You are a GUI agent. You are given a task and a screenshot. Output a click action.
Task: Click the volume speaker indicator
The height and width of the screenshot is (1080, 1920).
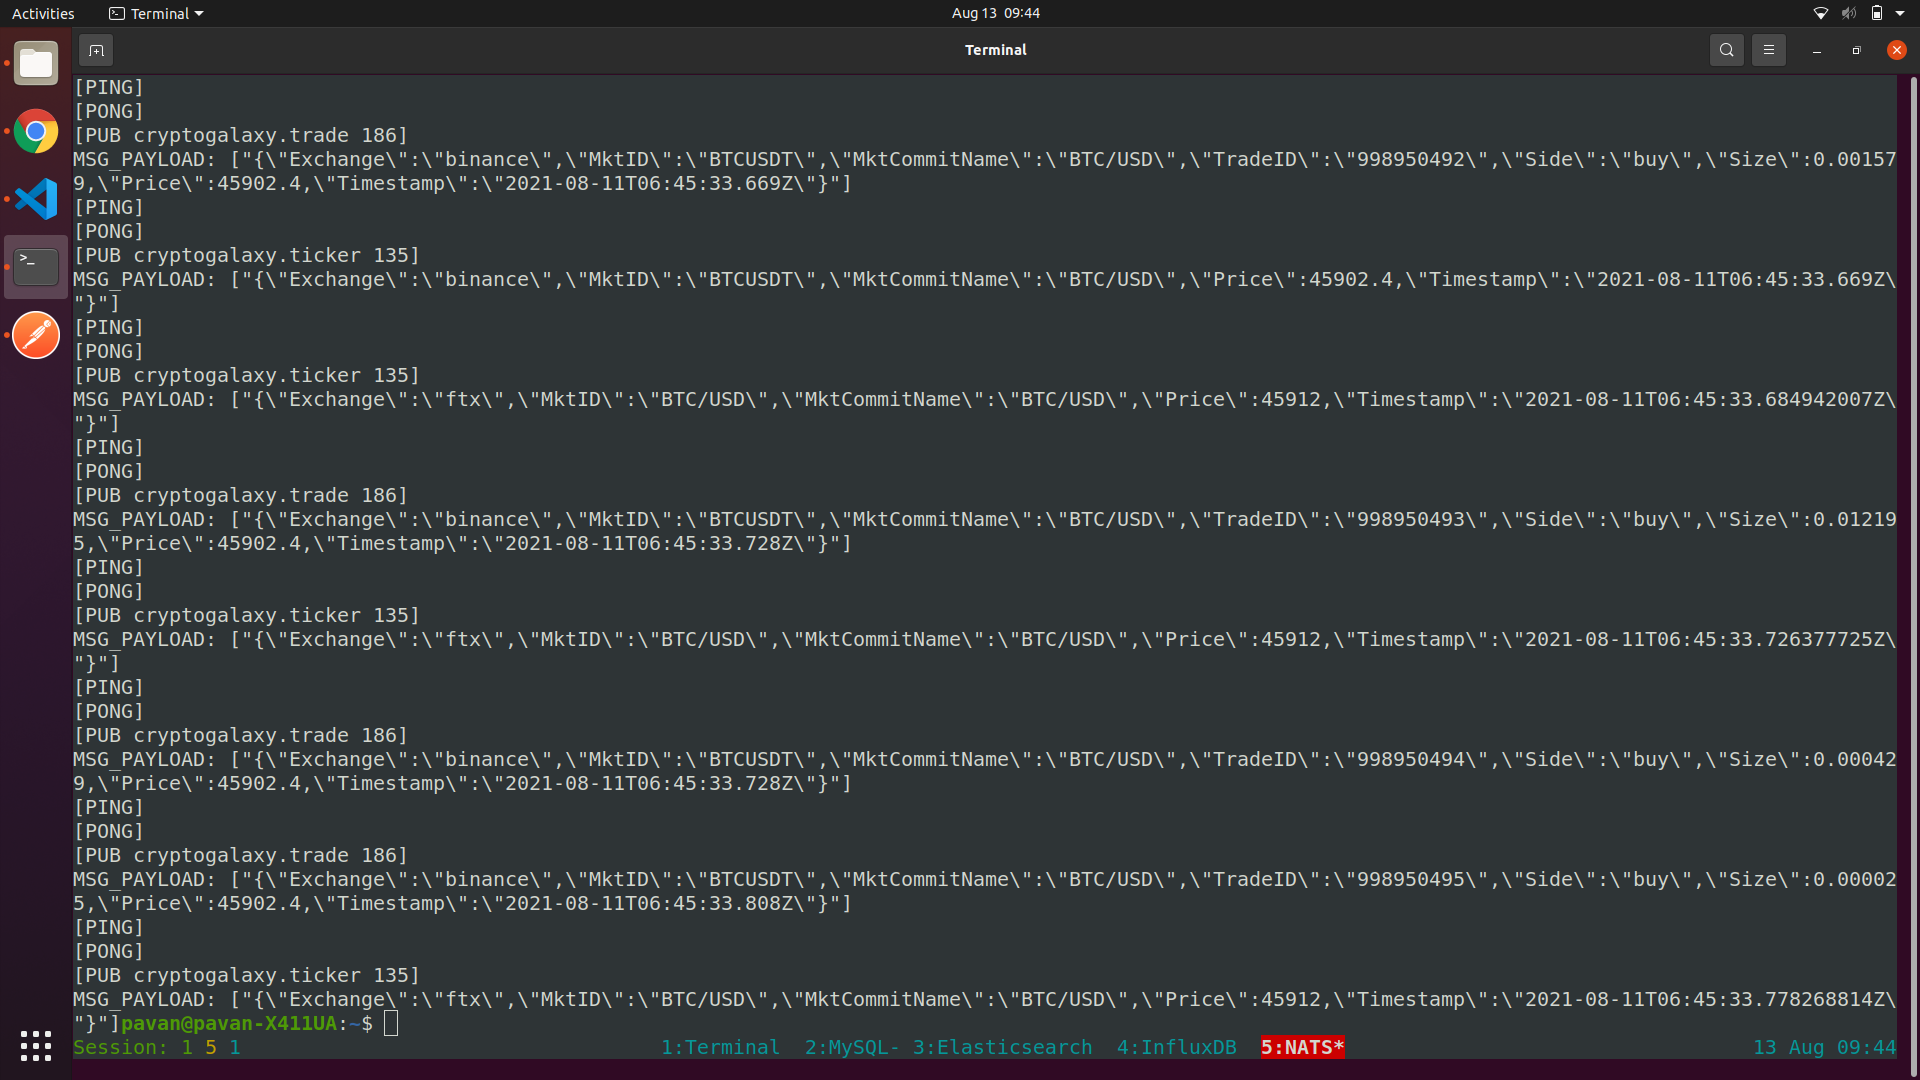point(1848,13)
